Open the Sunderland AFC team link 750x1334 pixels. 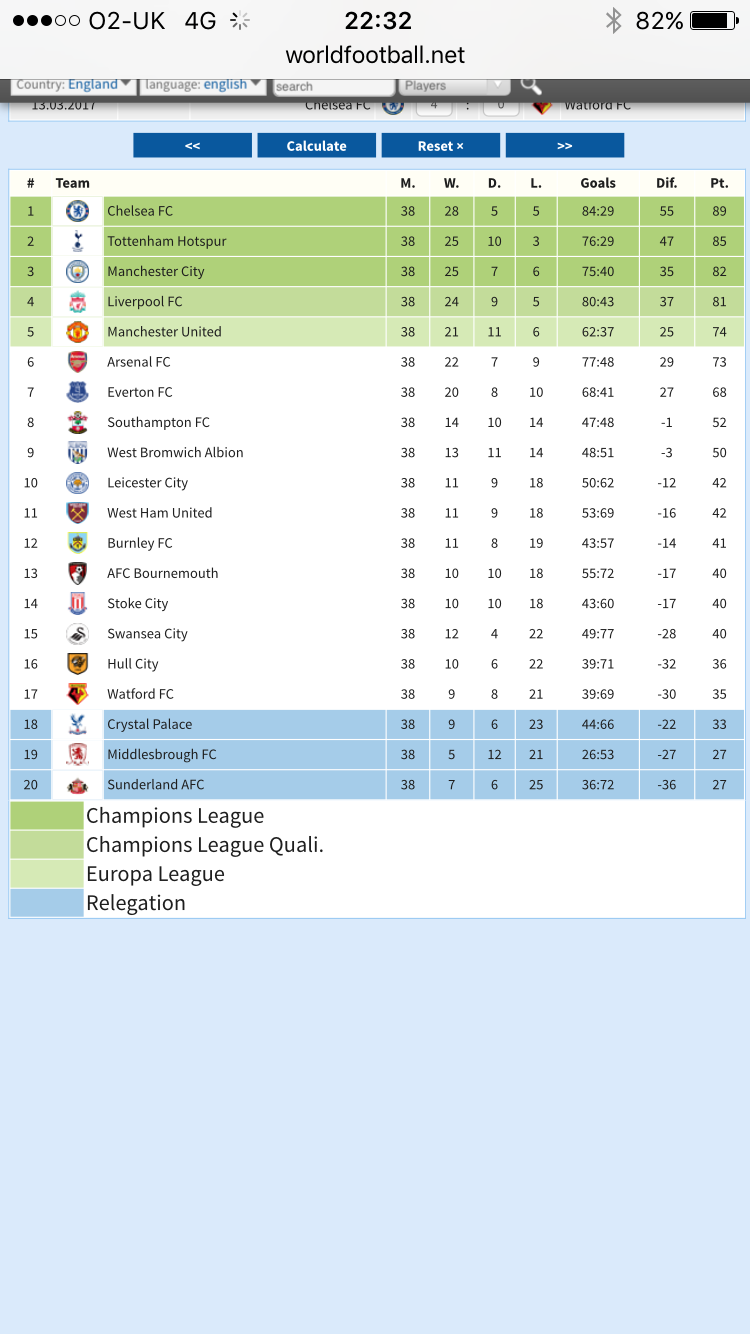pos(155,785)
